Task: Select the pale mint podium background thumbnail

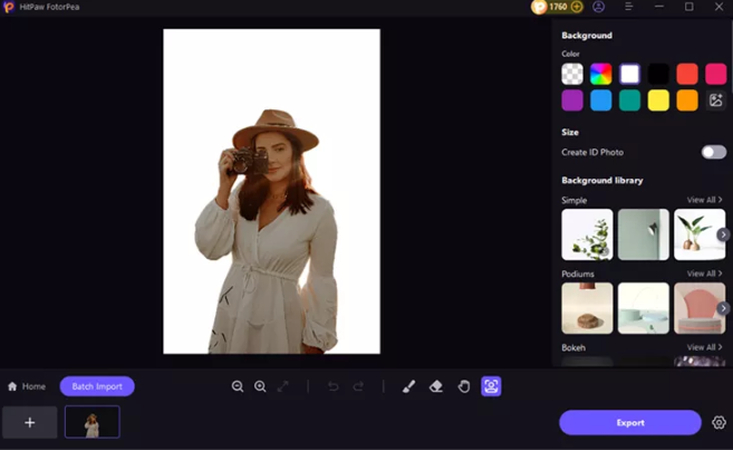Action: pyautogui.click(x=643, y=308)
